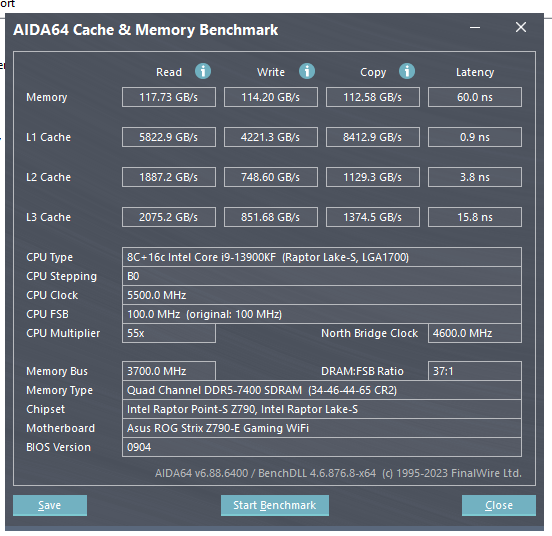Start the benchmark run
Image resolution: width=552 pixels, height=536 pixels.
tap(275, 505)
